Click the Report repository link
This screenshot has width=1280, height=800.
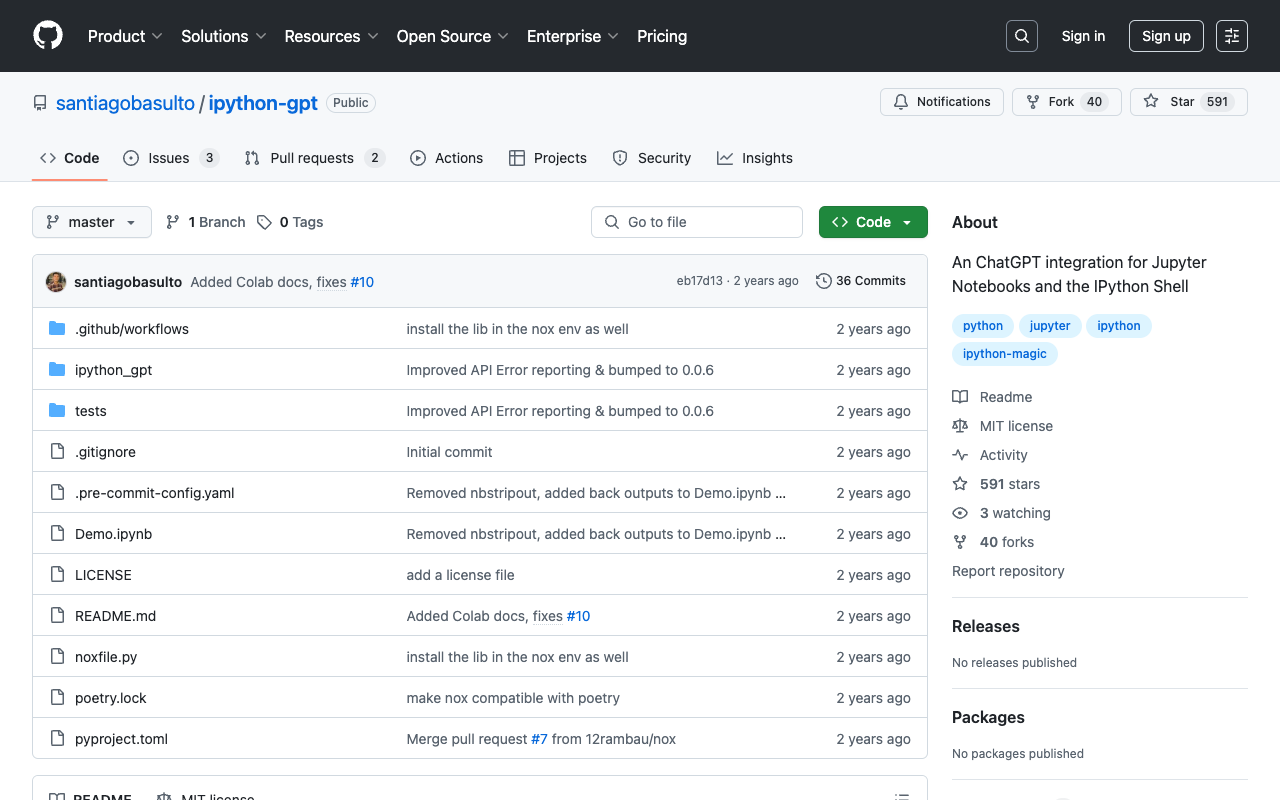tap(1008, 571)
